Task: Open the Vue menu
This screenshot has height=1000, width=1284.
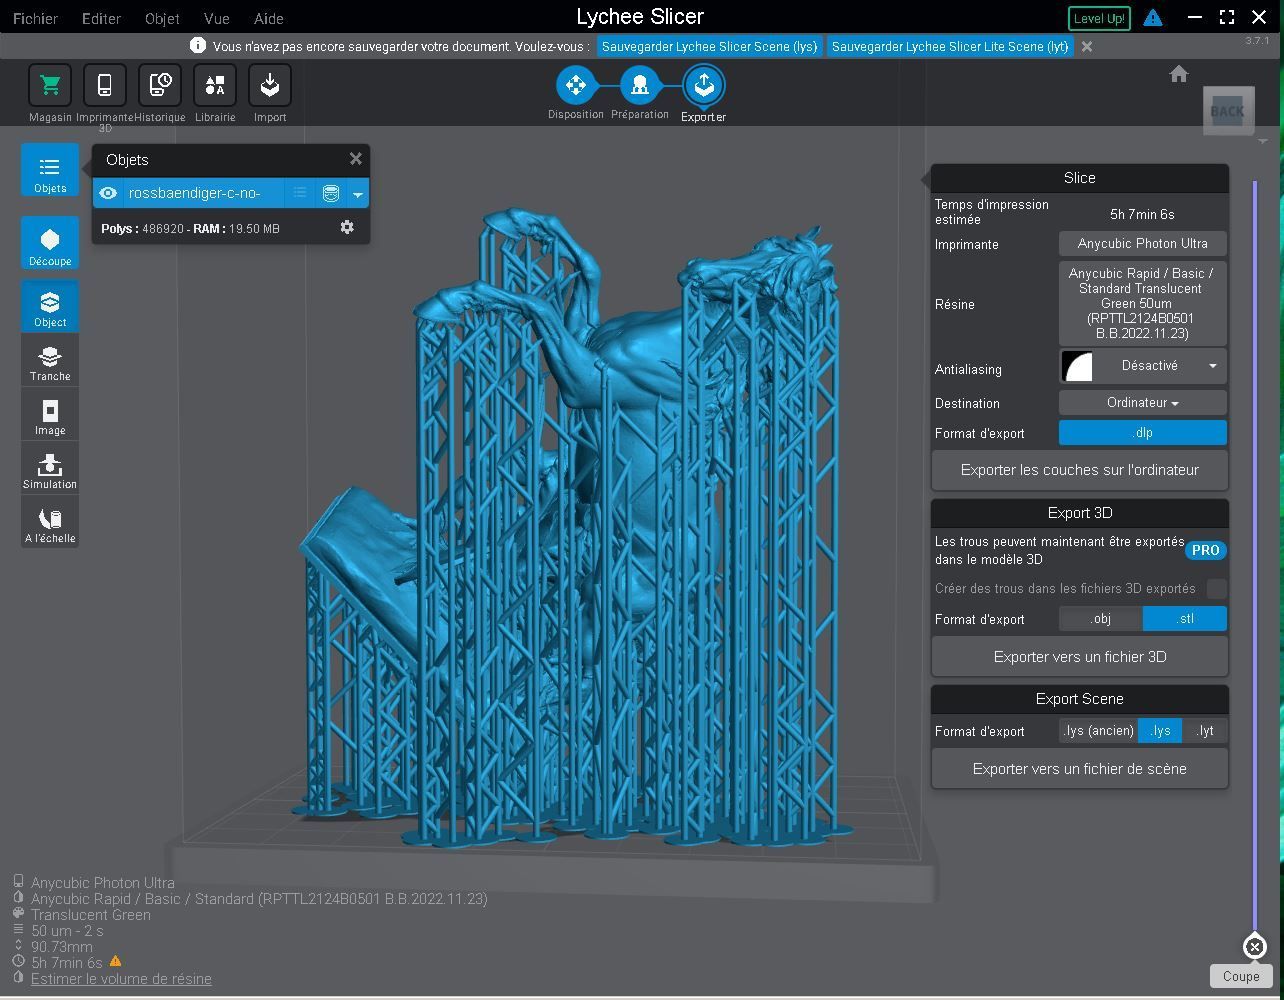Action: [x=216, y=18]
